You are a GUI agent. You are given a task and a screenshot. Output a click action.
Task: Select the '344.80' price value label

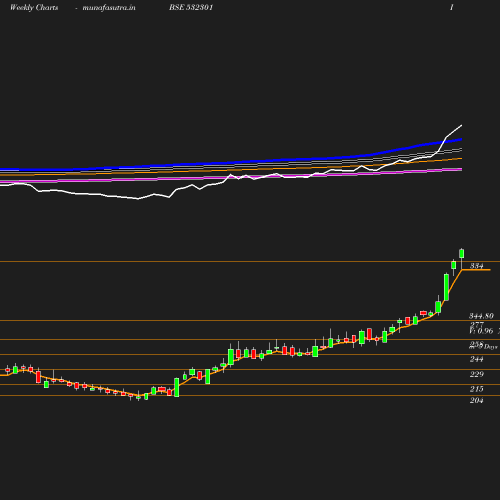tap(481, 316)
